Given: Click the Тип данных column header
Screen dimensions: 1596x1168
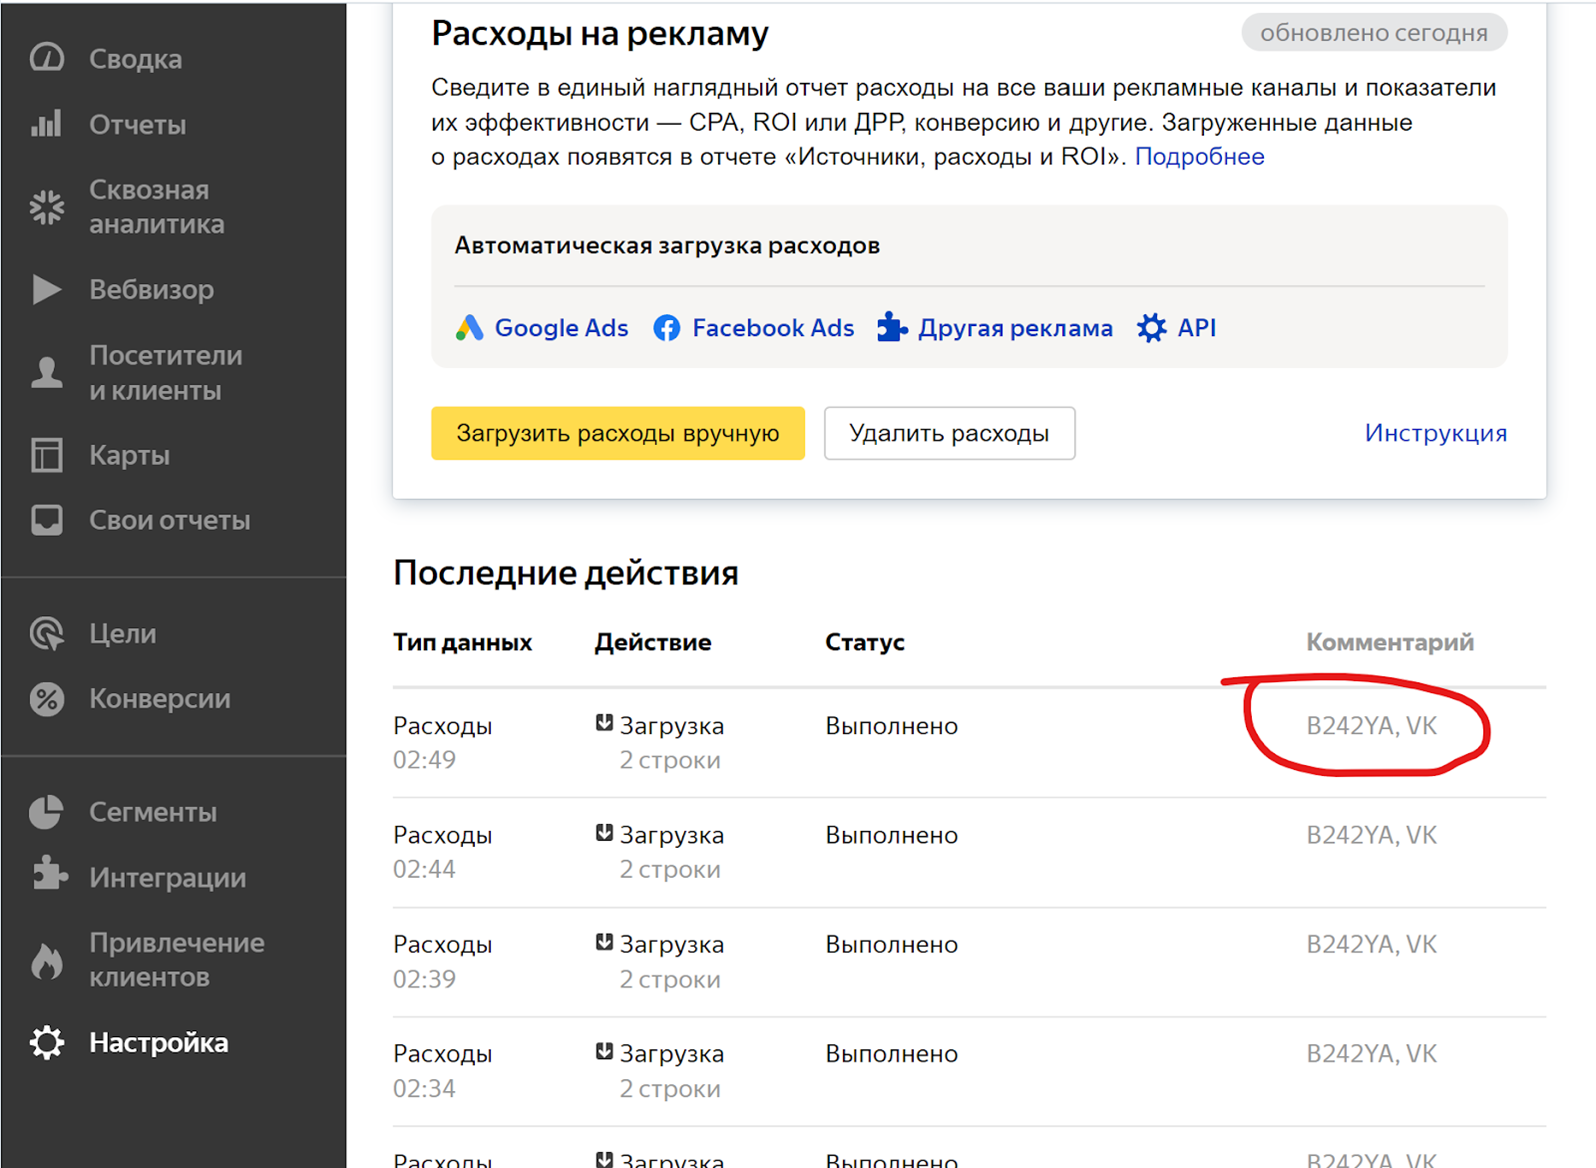Looking at the screenshot, I should tap(463, 642).
